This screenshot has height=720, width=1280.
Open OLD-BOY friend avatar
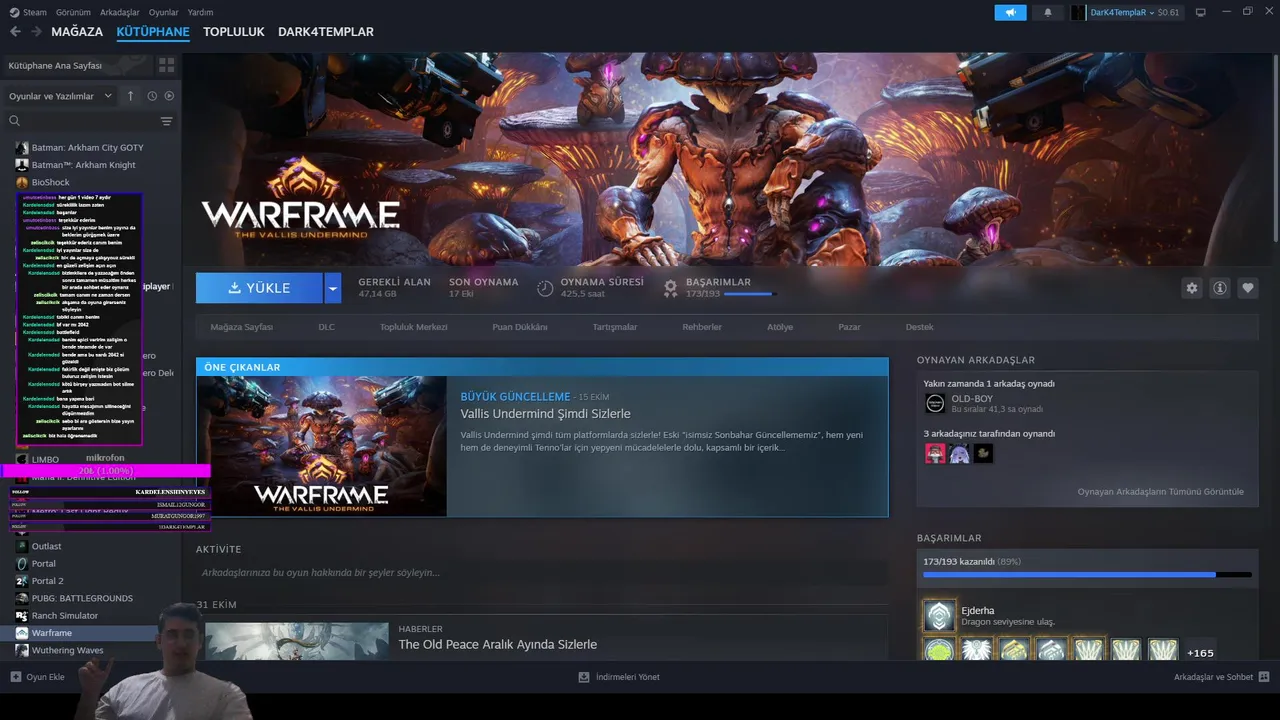coord(935,403)
